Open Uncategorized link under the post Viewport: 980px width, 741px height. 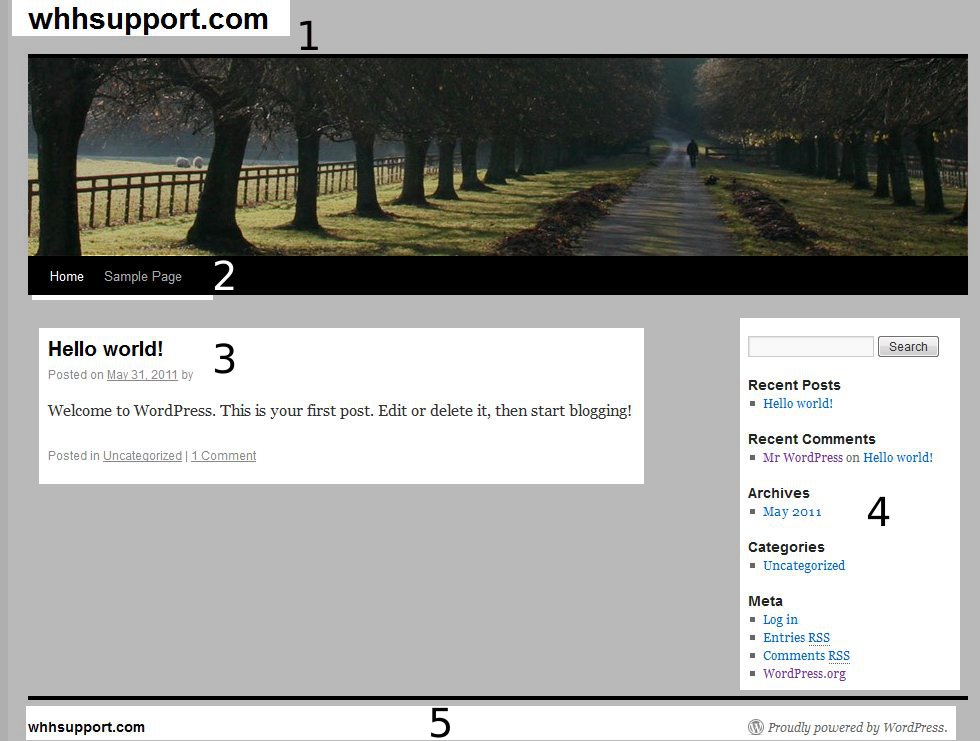[142, 456]
